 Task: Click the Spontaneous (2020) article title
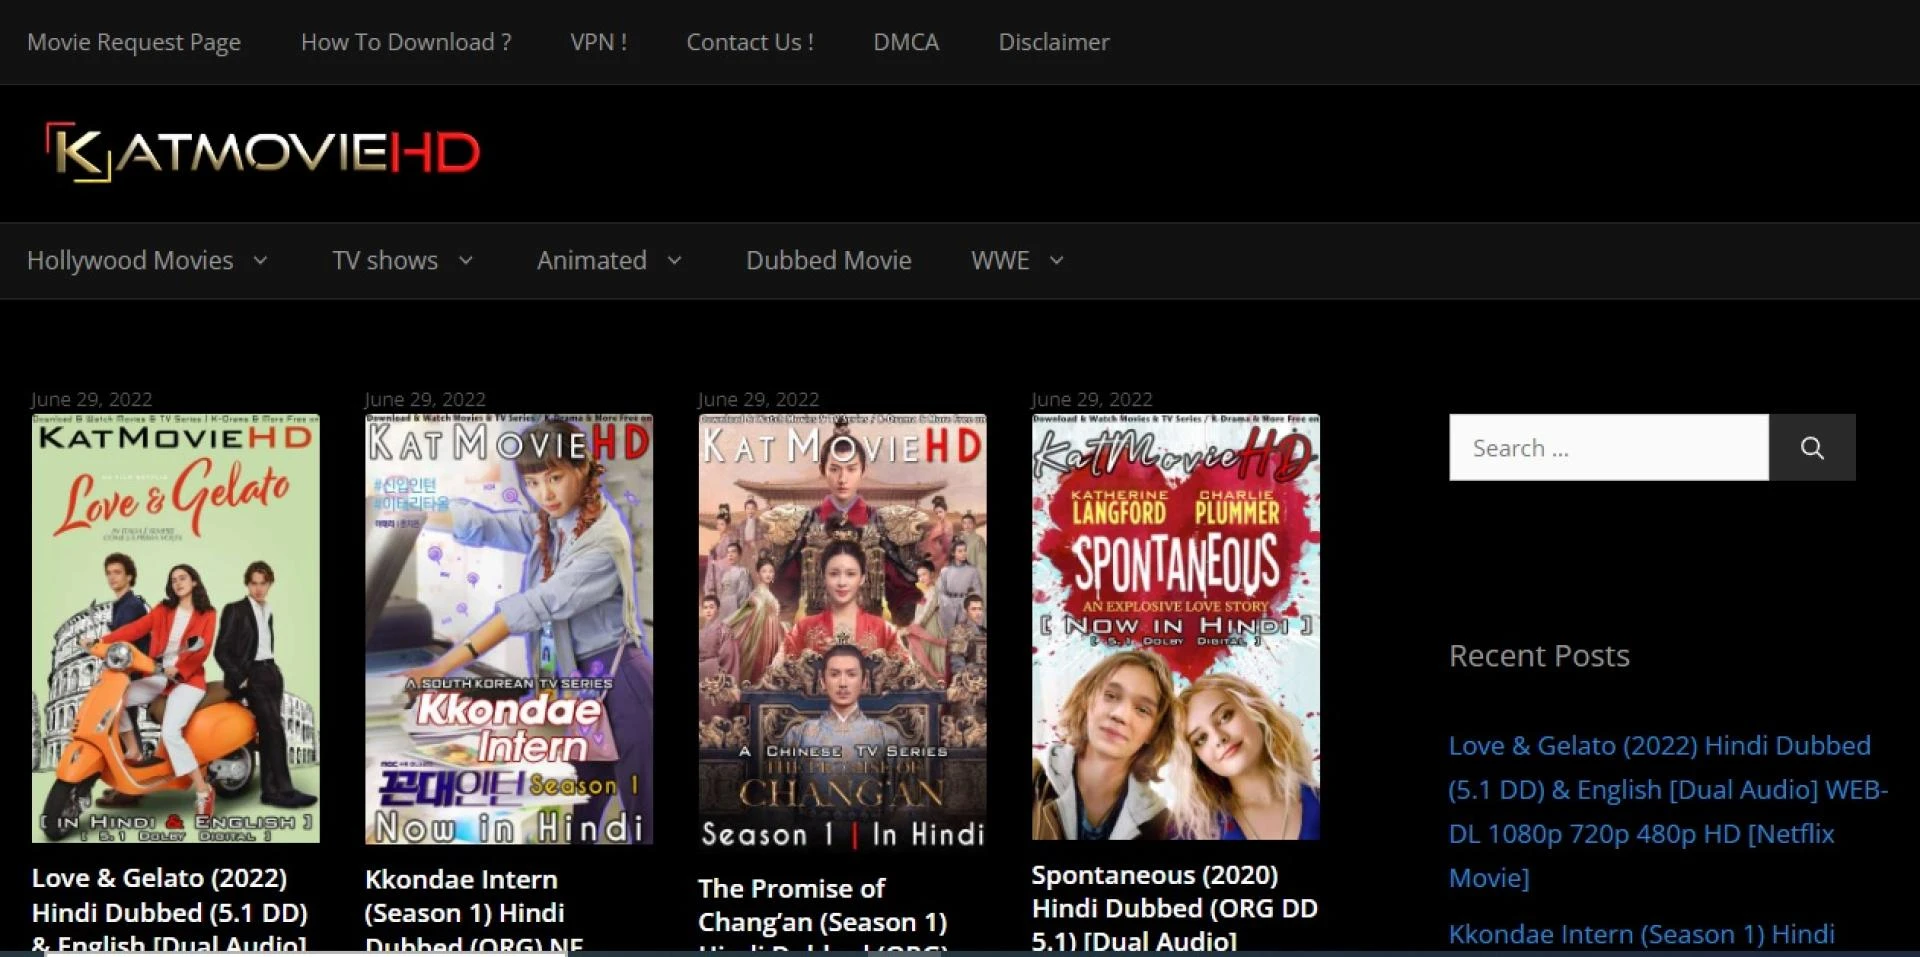(x=1175, y=905)
